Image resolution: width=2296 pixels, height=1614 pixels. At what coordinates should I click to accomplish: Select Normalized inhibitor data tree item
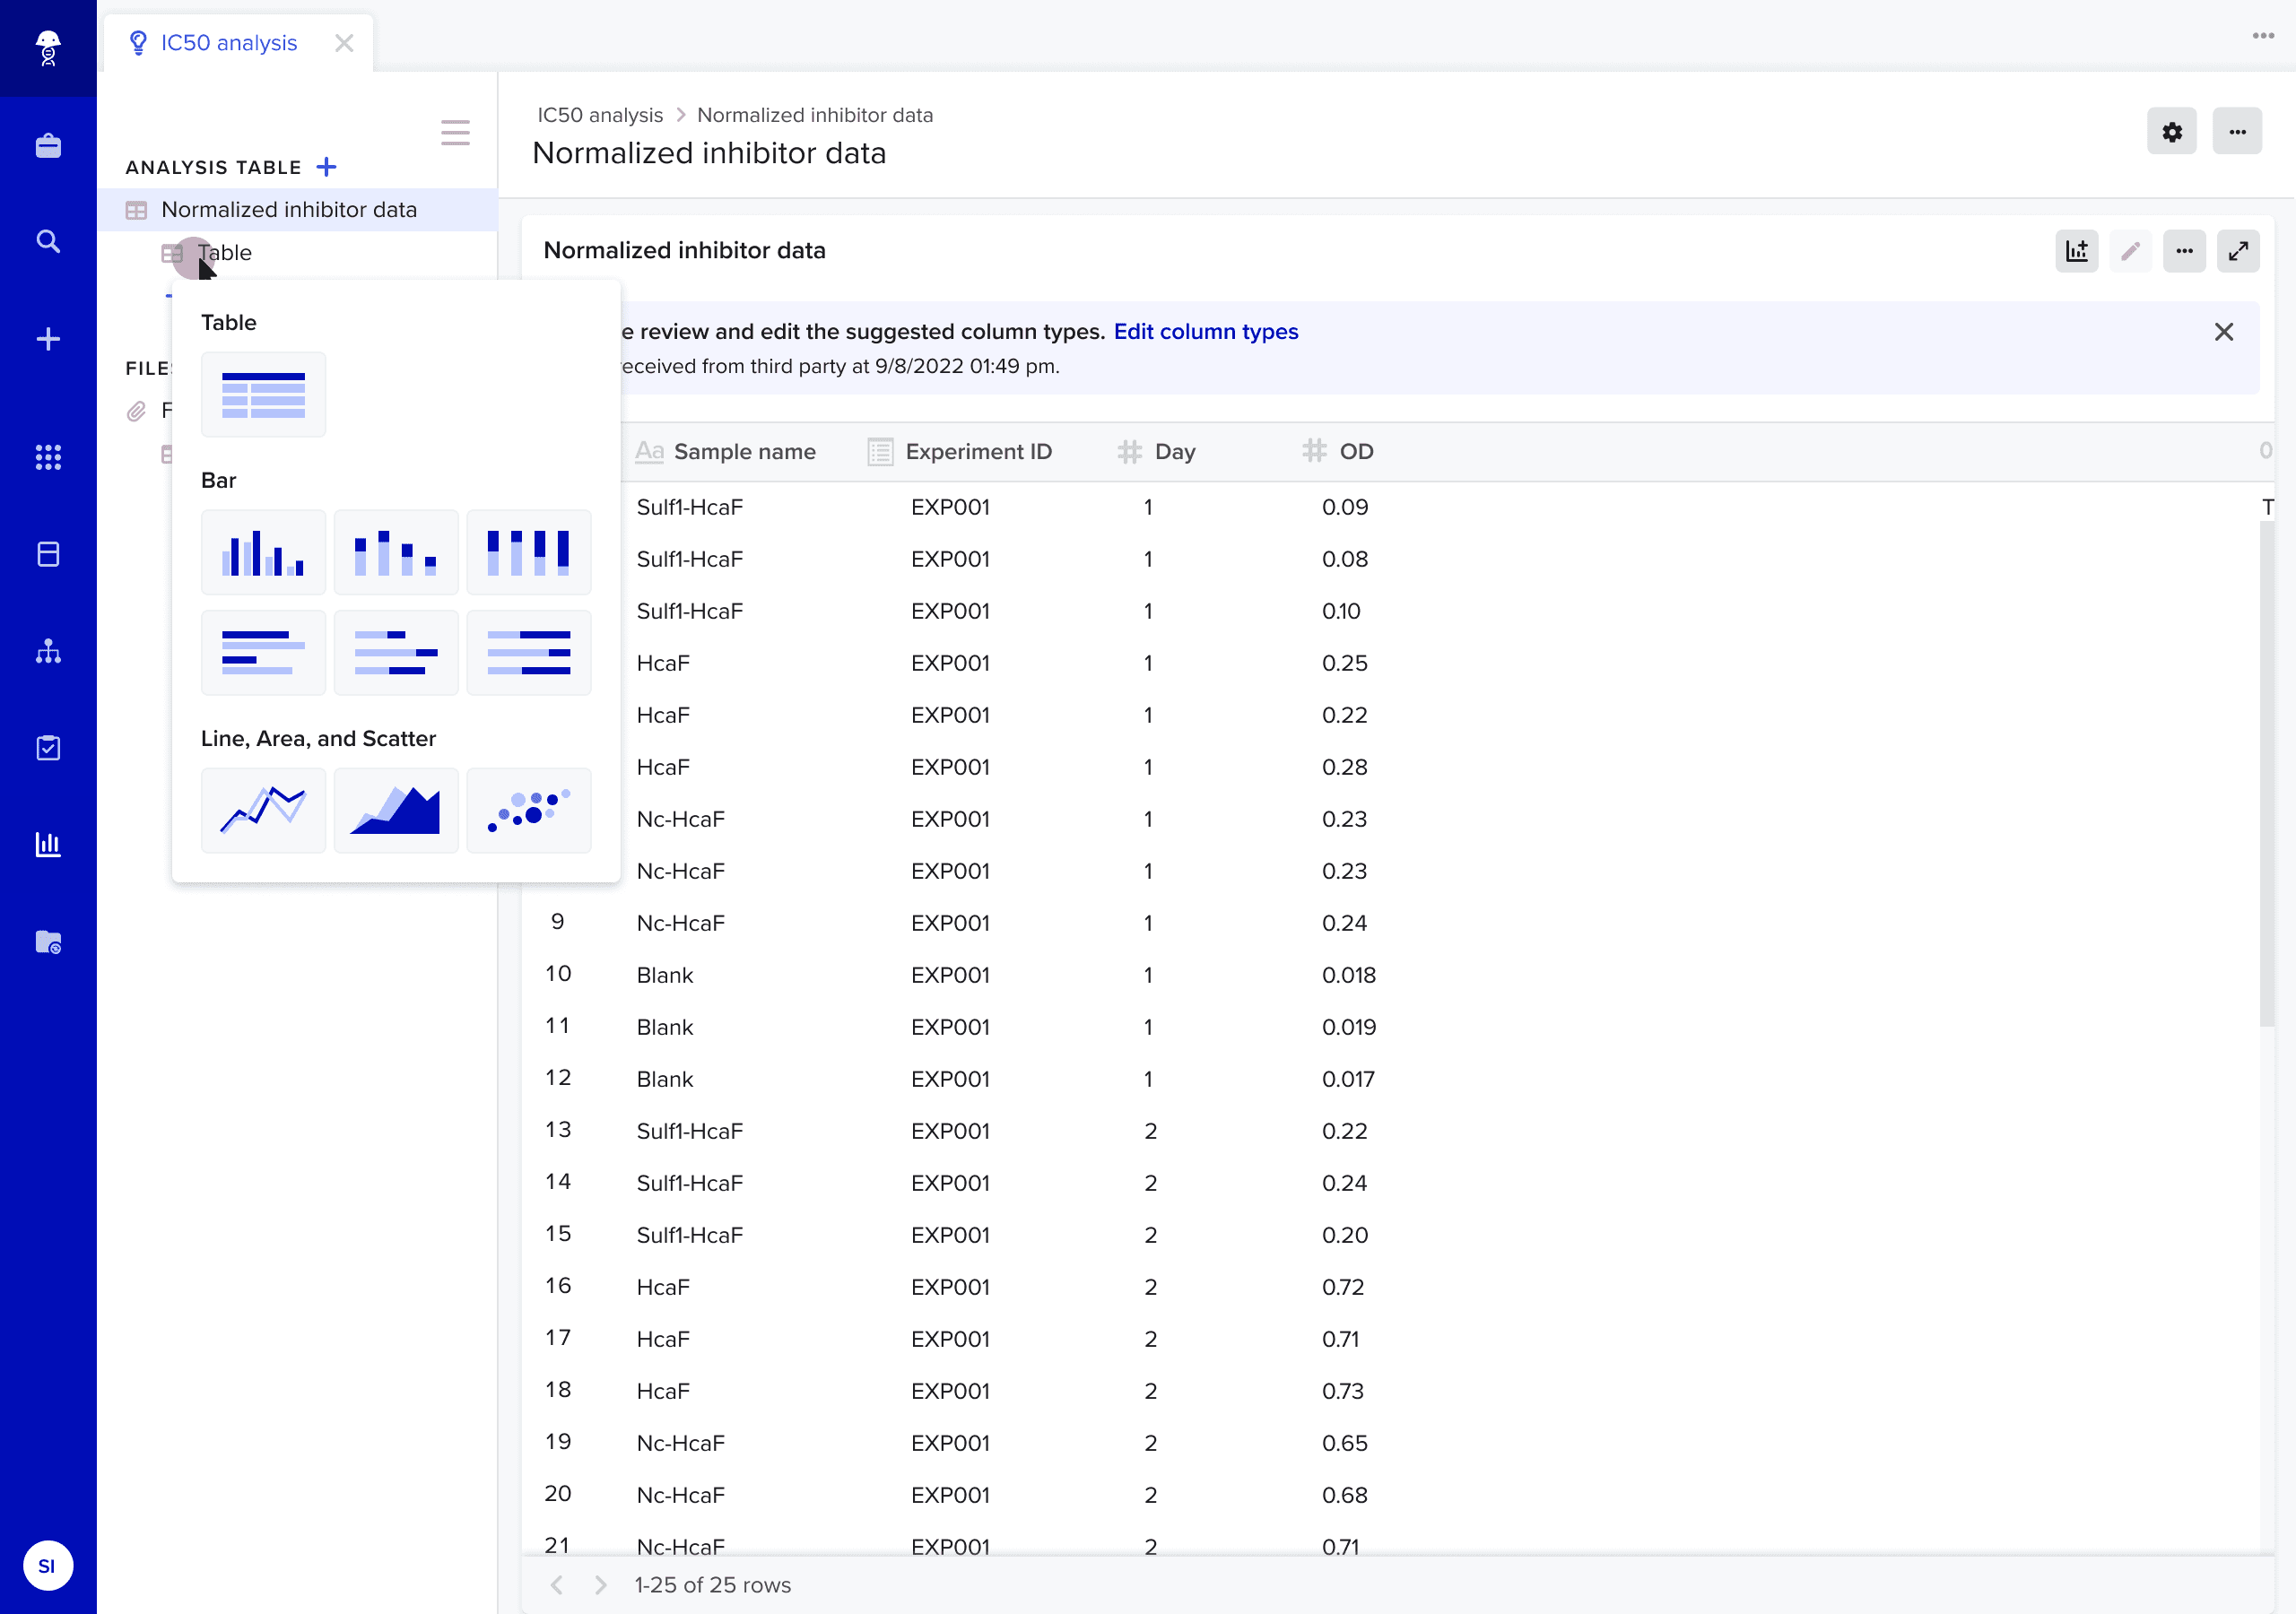point(288,210)
